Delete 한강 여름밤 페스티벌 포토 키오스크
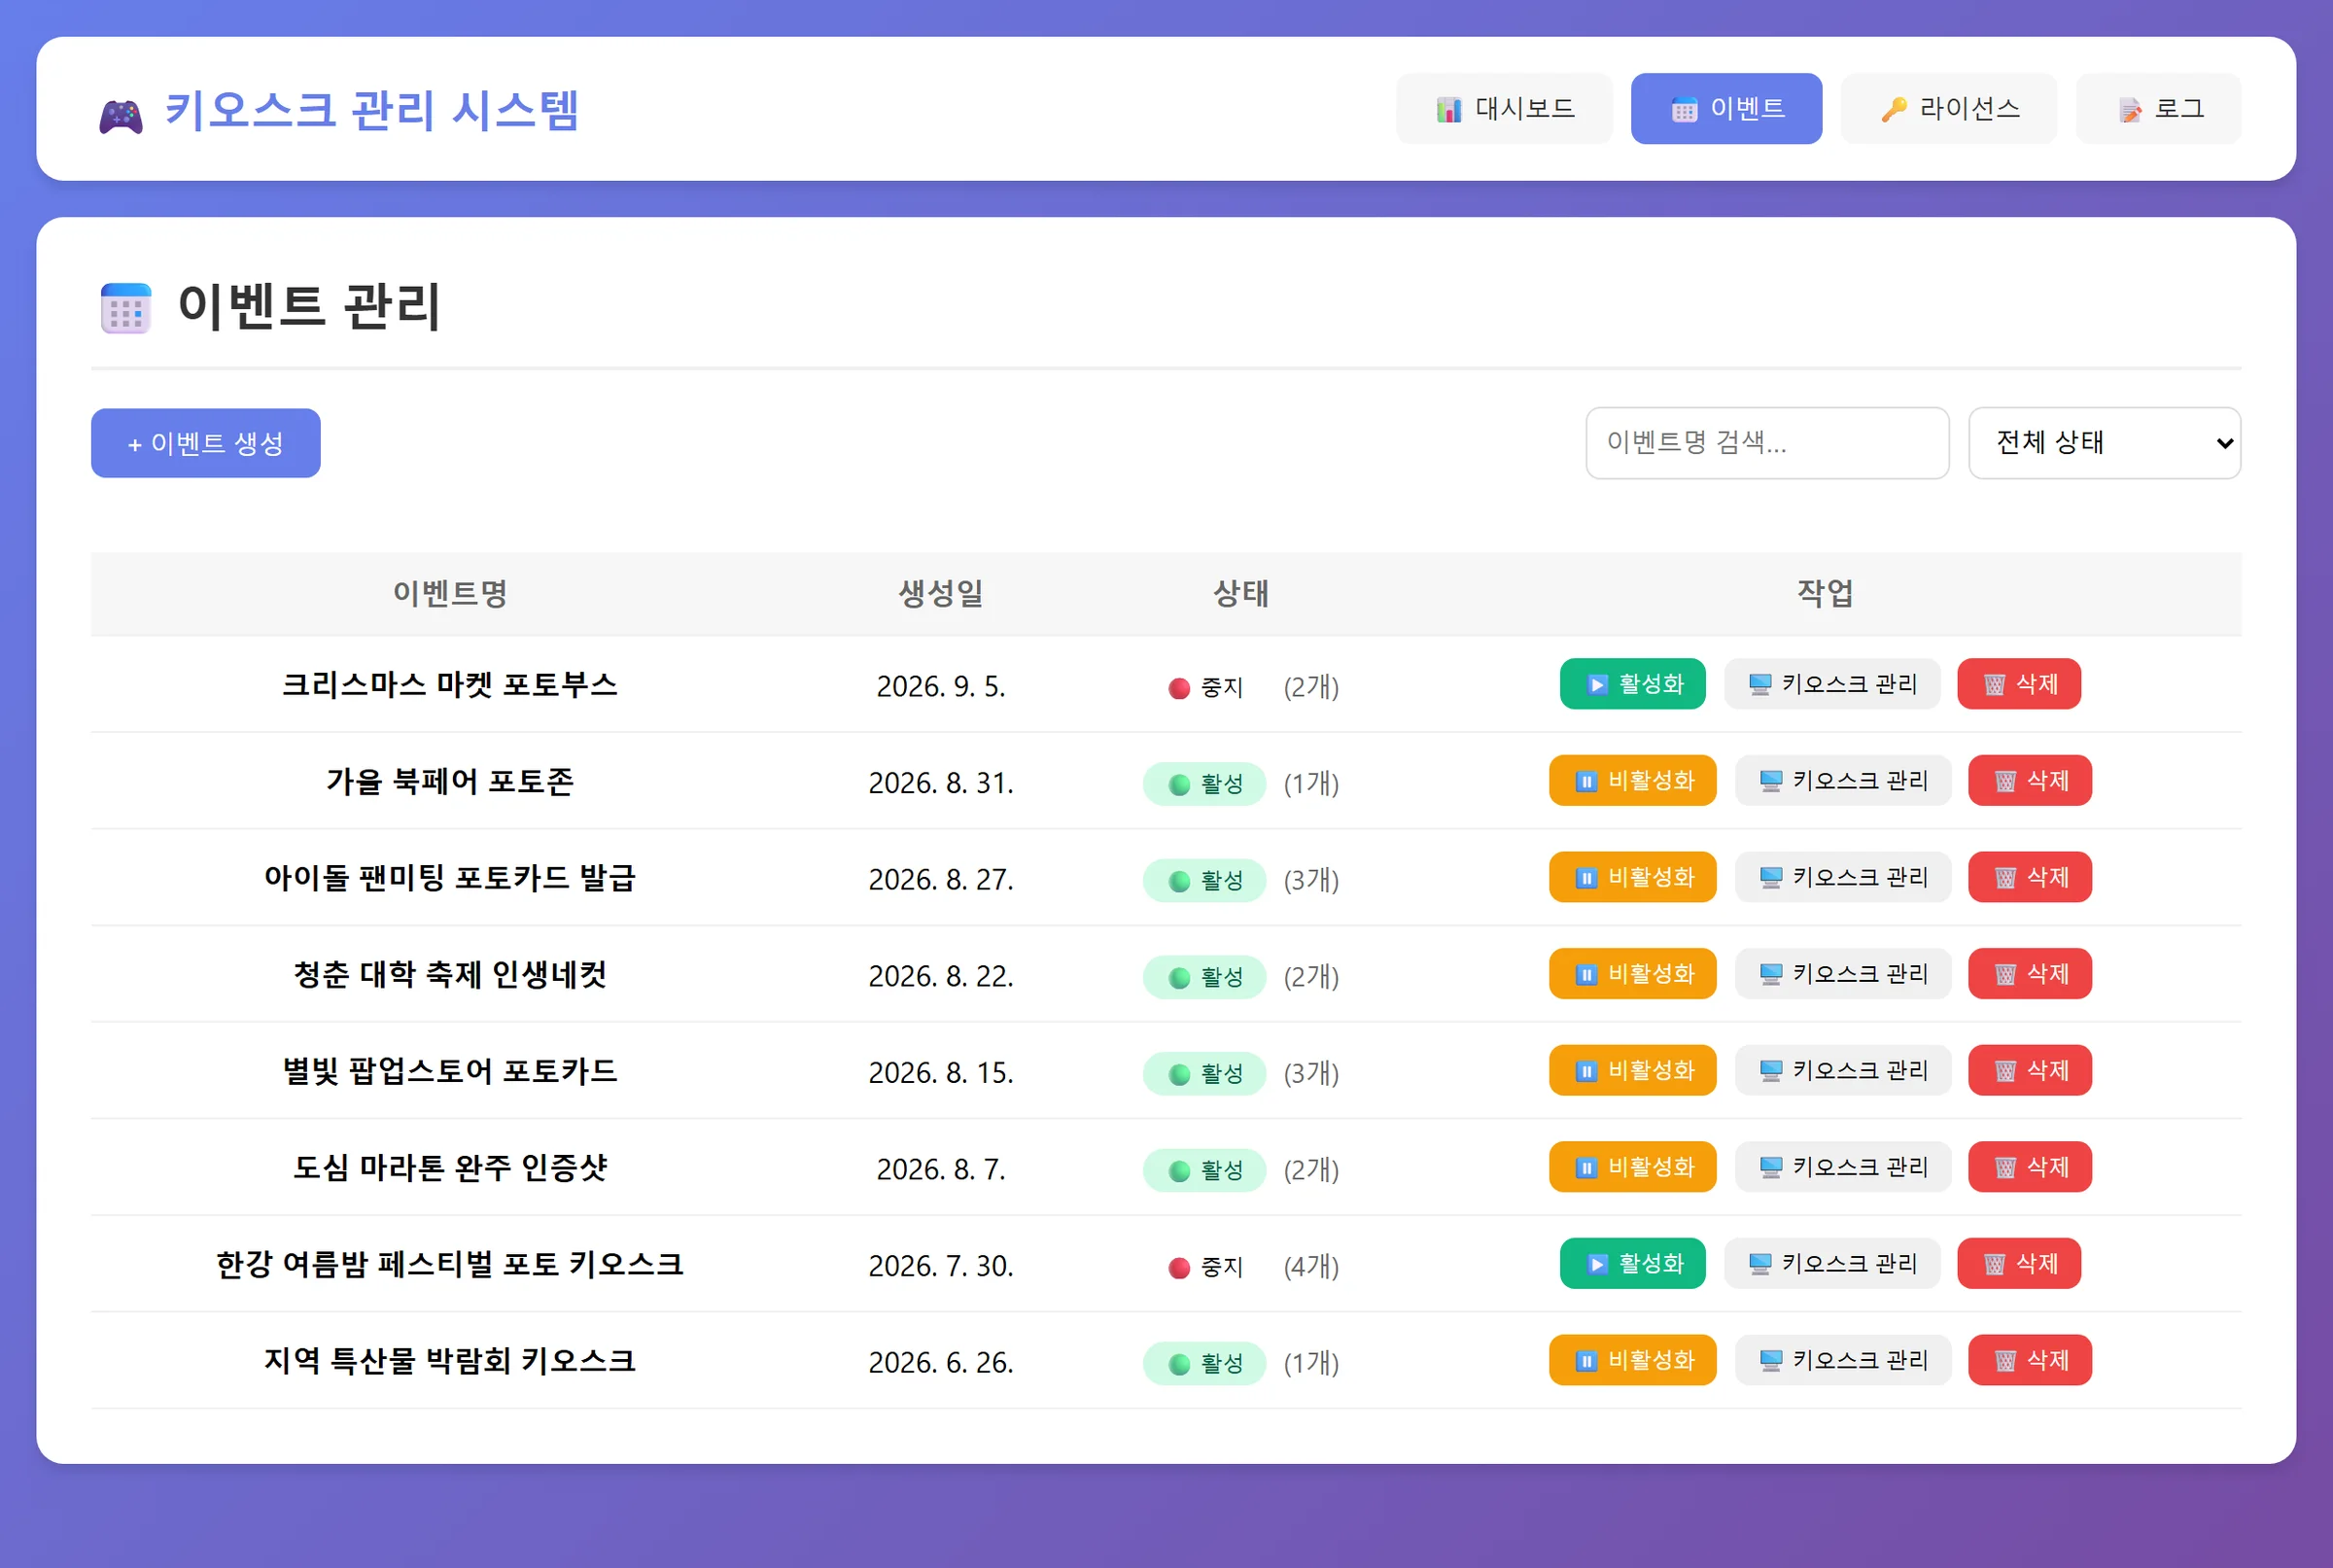Image resolution: width=2333 pixels, height=1568 pixels. (x=2019, y=1264)
